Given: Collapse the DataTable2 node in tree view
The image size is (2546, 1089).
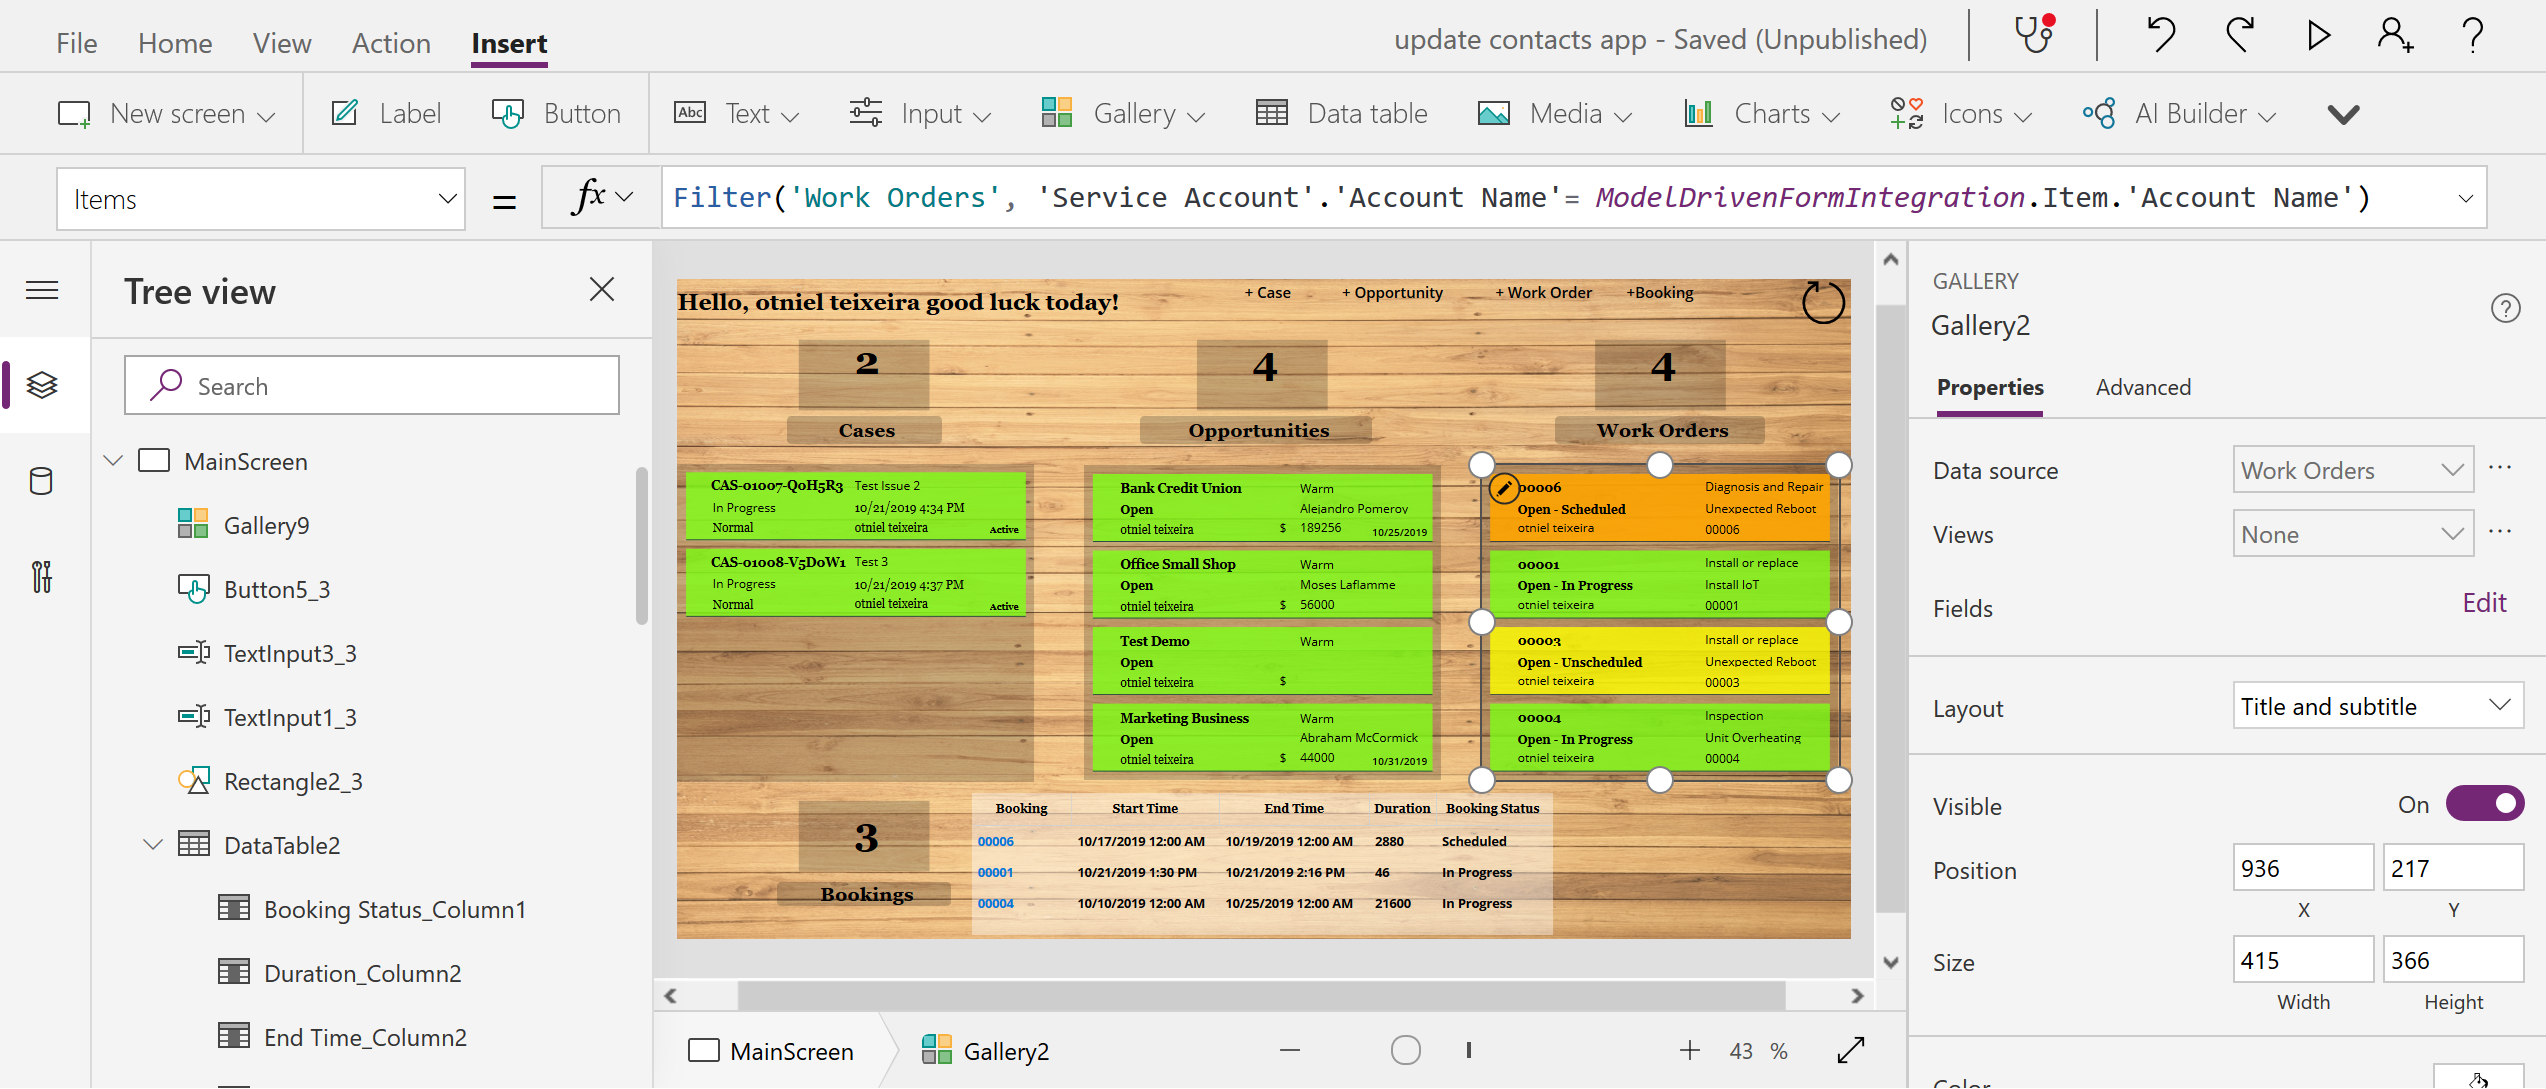Looking at the screenshot, I should 153,844.
